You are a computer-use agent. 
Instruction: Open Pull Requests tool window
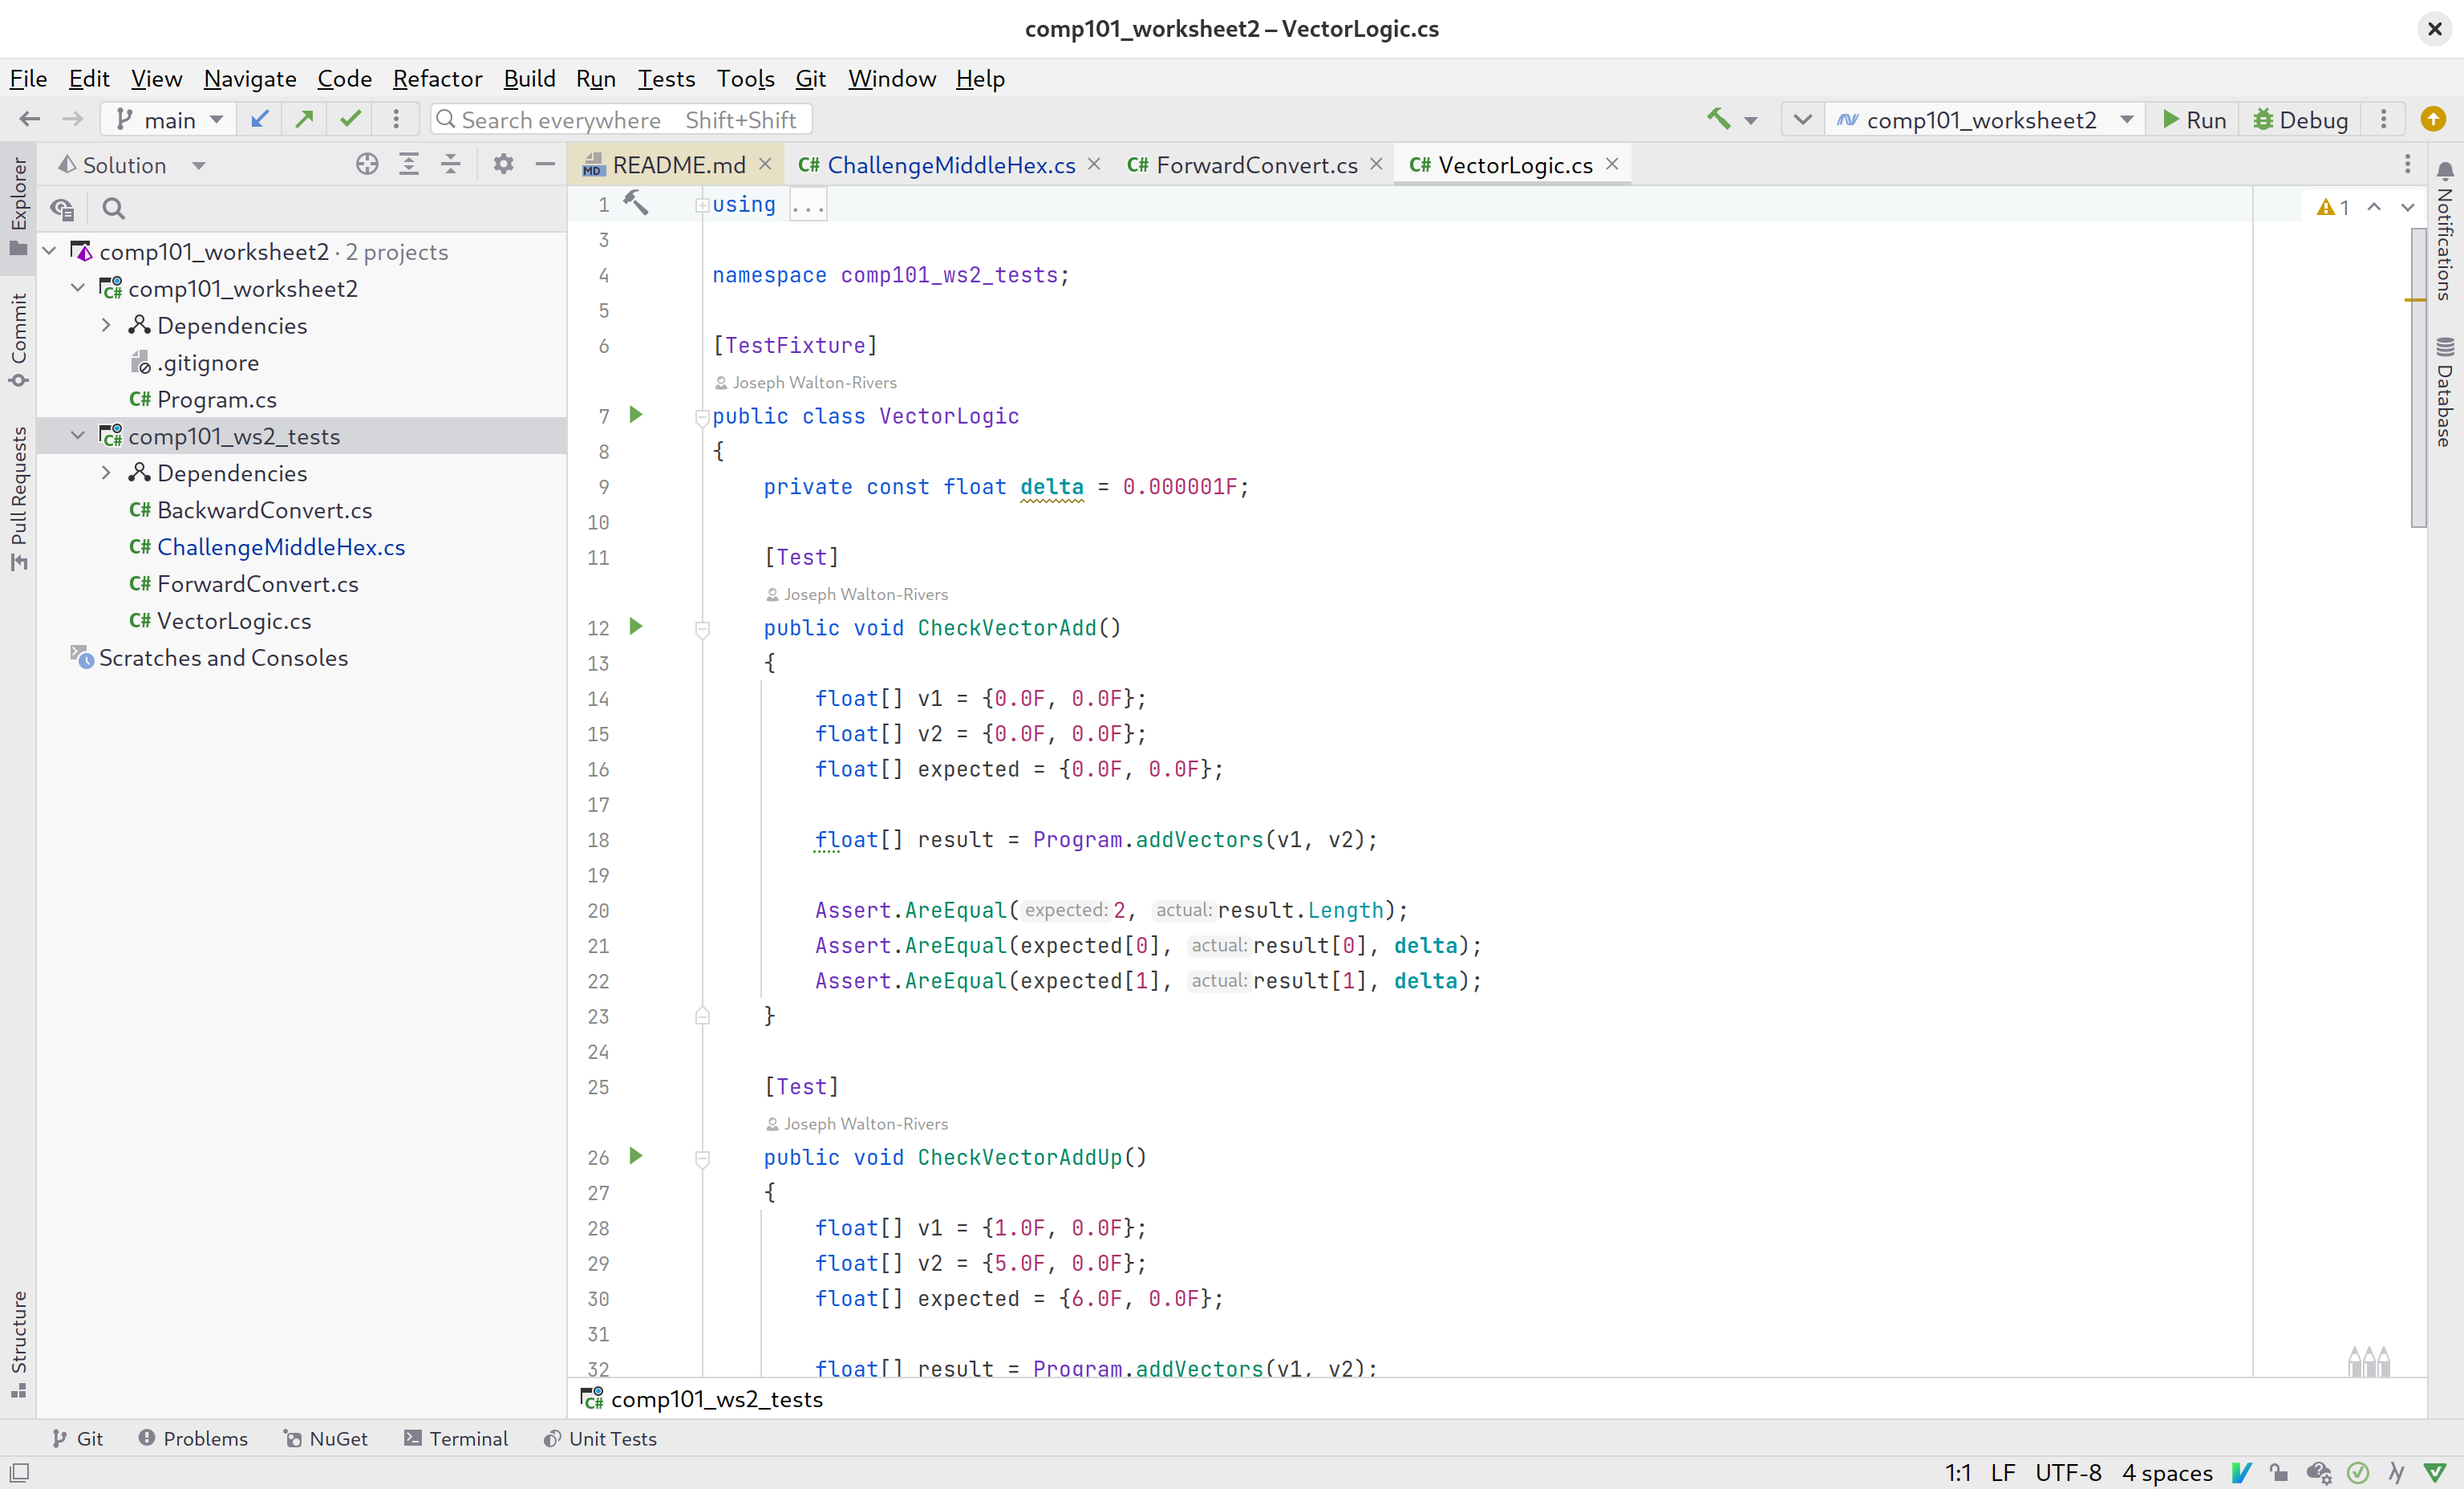pos(18,498)
